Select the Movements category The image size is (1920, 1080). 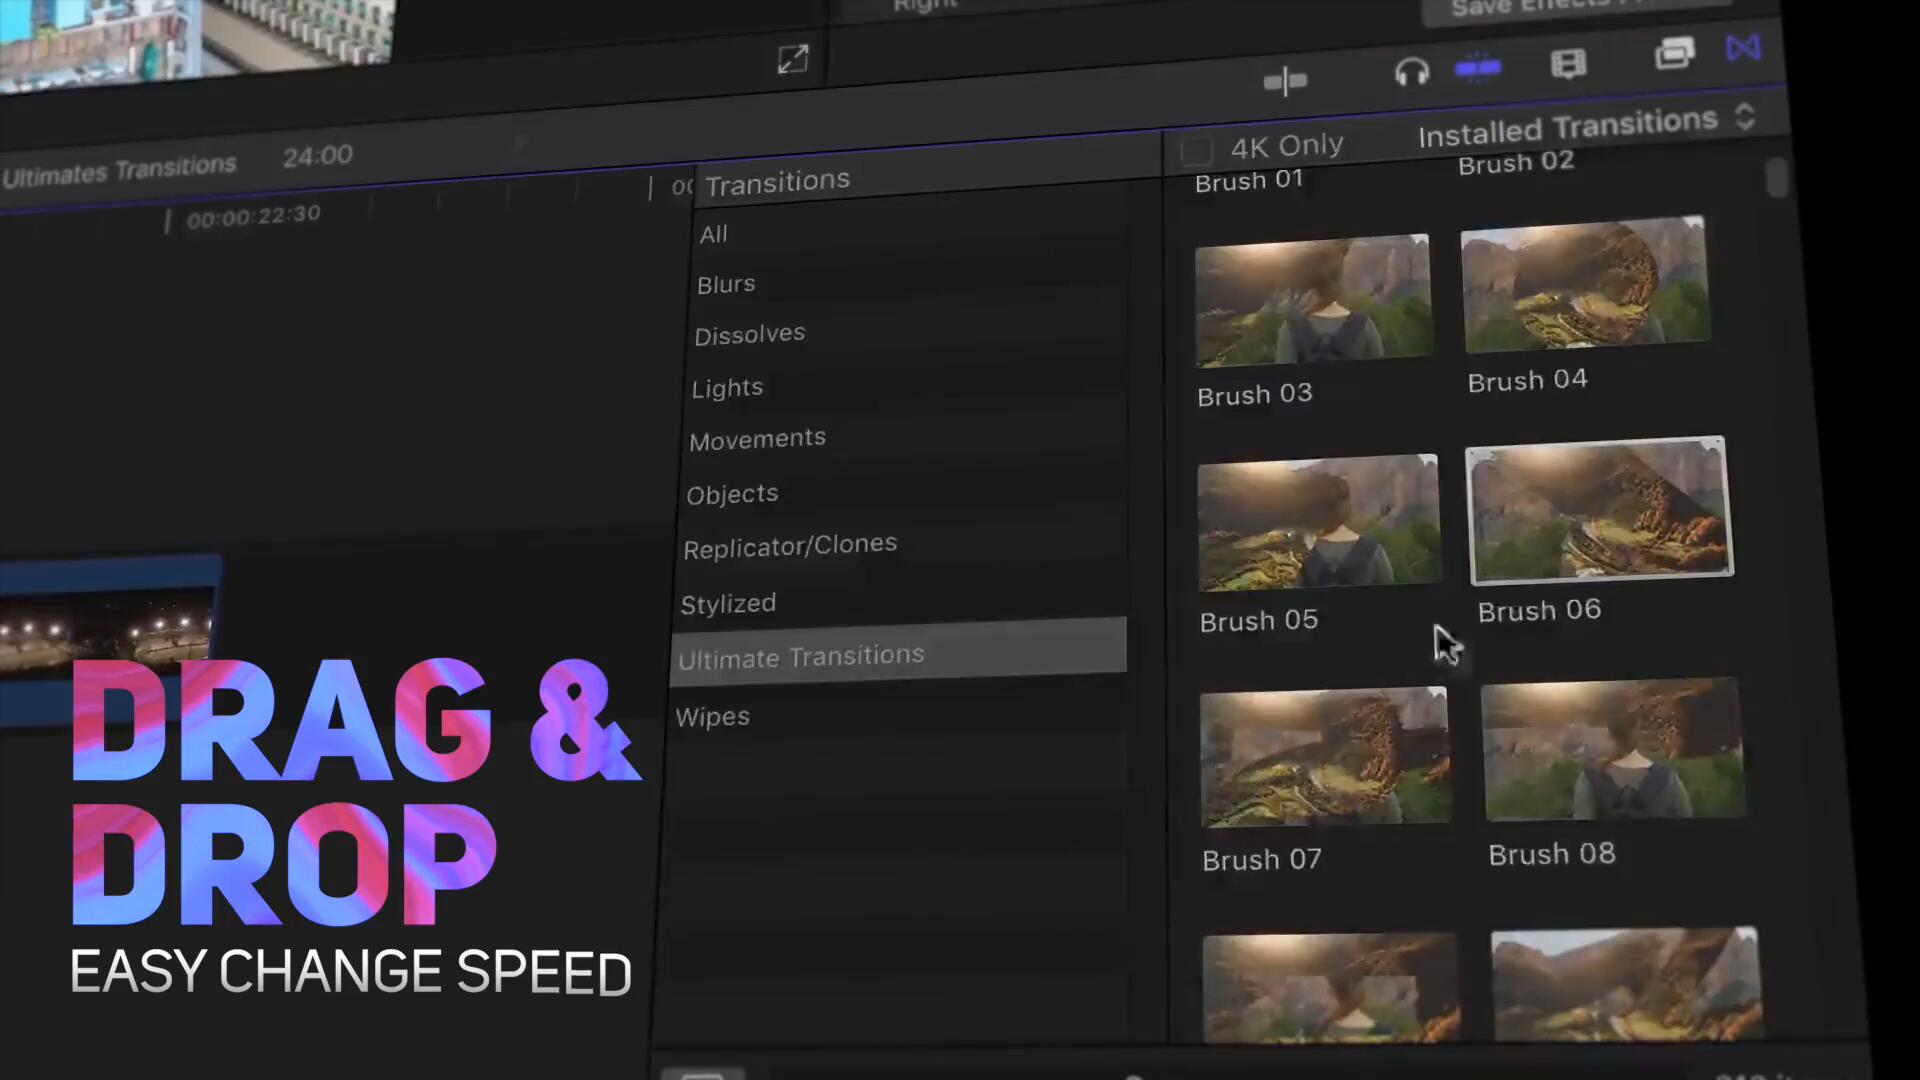757,440
